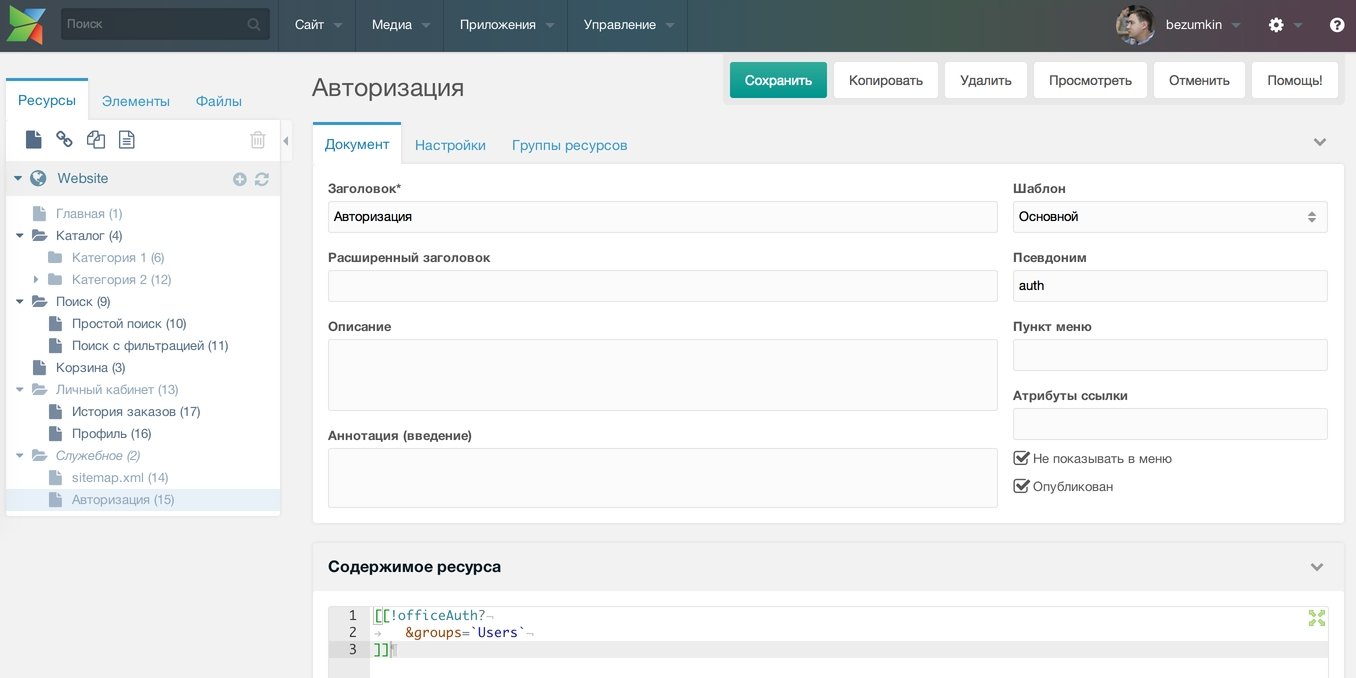The width and height of the screenshot is (1356, 678).
Task: Select the Документ tab
Action: pos(357,144)
